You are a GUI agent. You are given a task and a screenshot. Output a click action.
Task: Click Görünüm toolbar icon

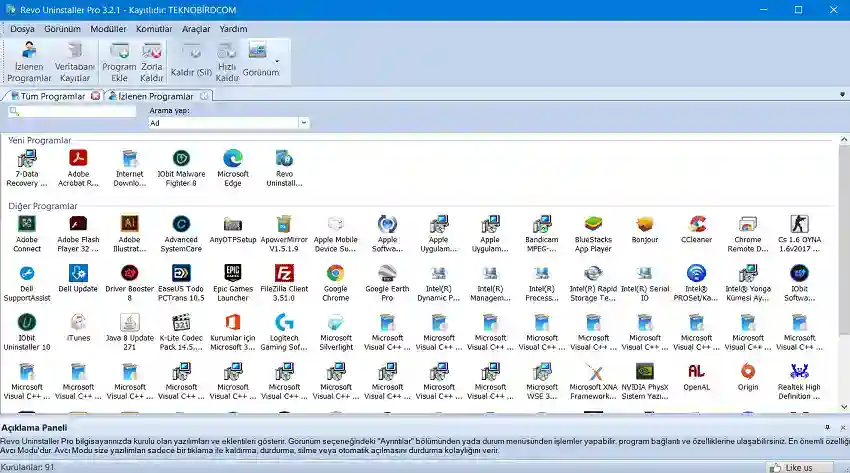coord(257,50)
